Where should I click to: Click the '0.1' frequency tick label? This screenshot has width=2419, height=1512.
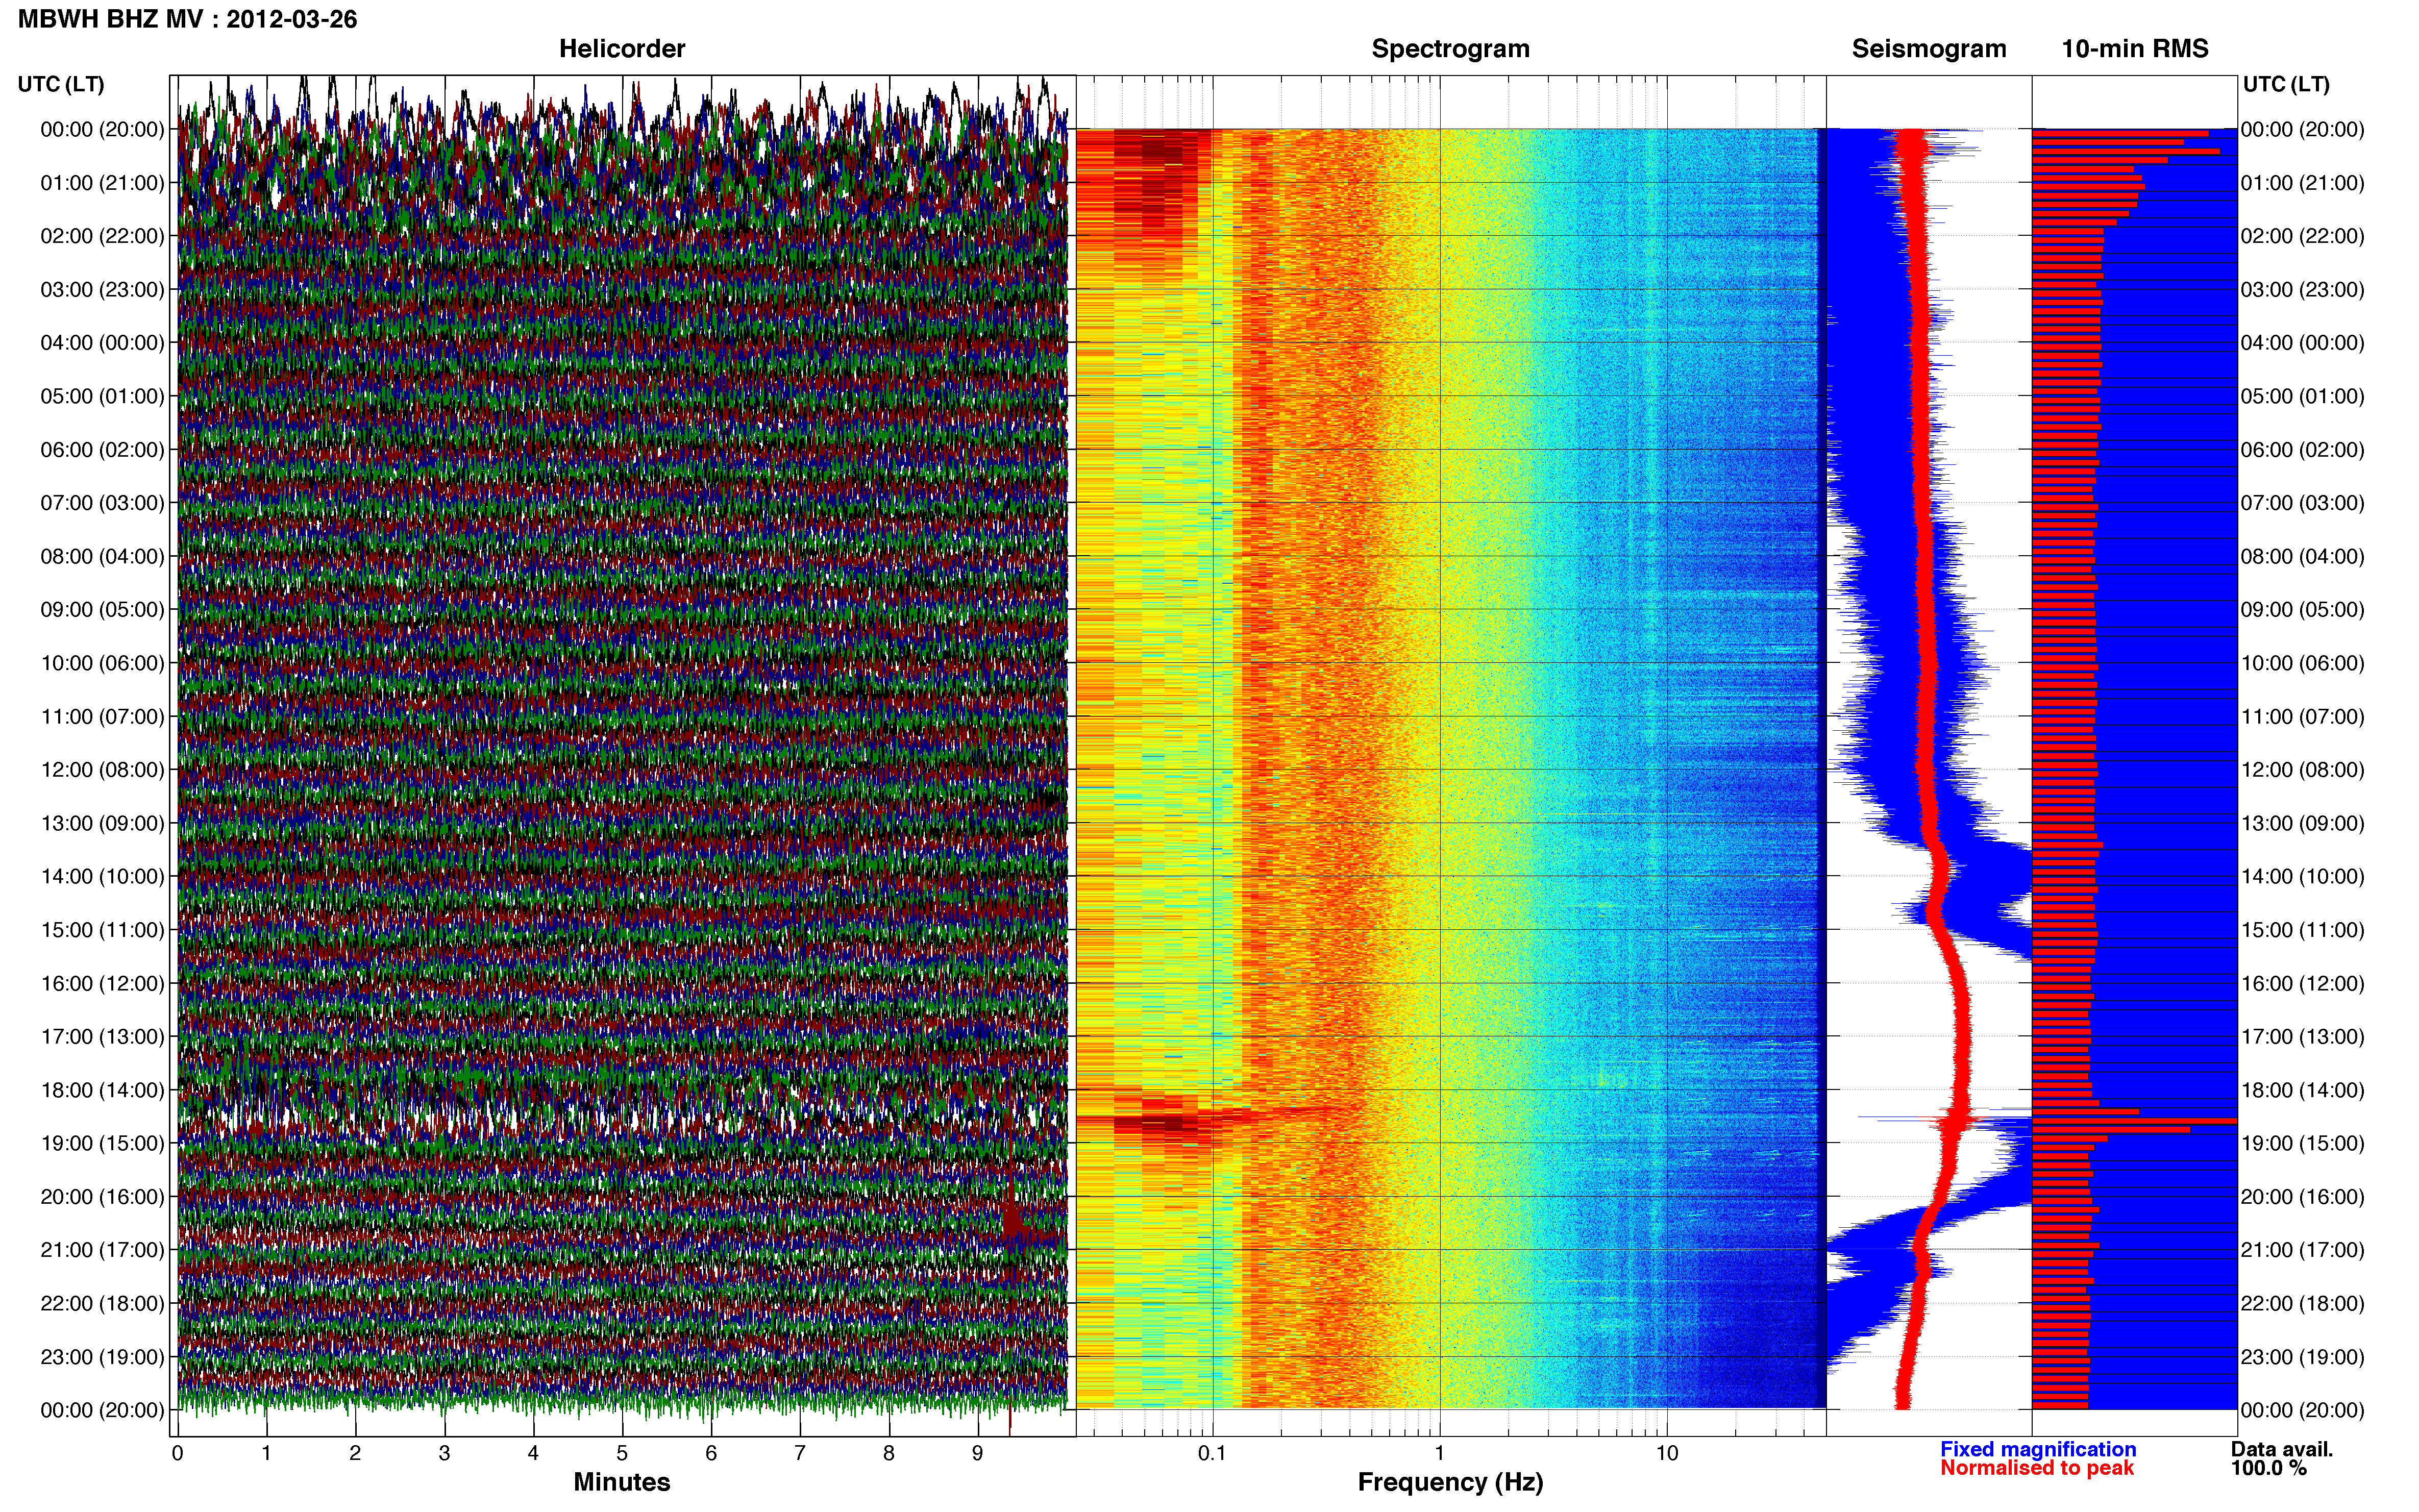1212,1453
